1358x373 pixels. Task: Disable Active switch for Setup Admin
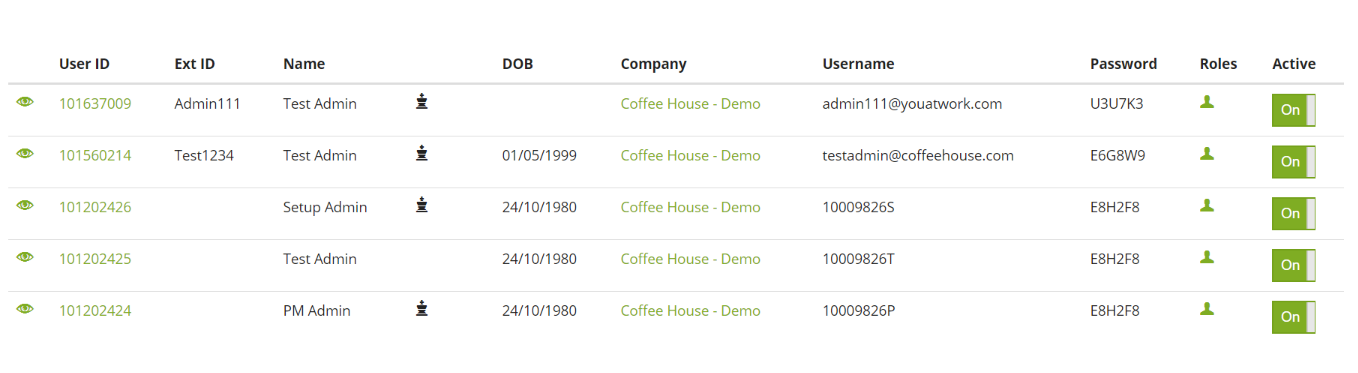click(x=1293, y=213)
